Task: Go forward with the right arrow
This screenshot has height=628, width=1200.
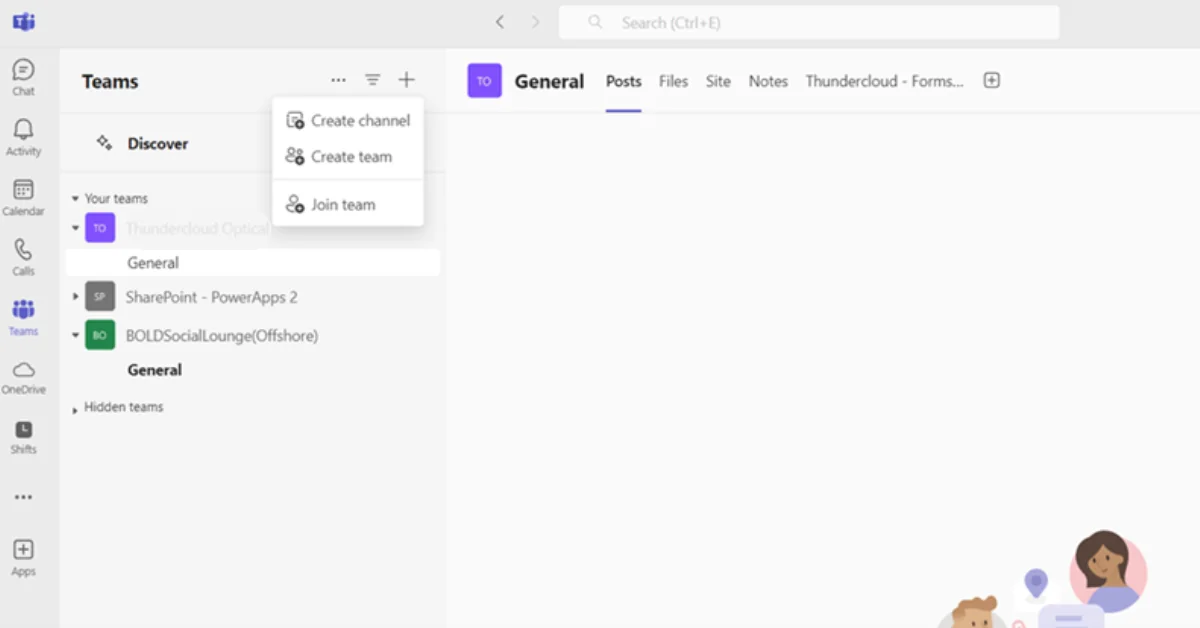Action: [535, 22]
